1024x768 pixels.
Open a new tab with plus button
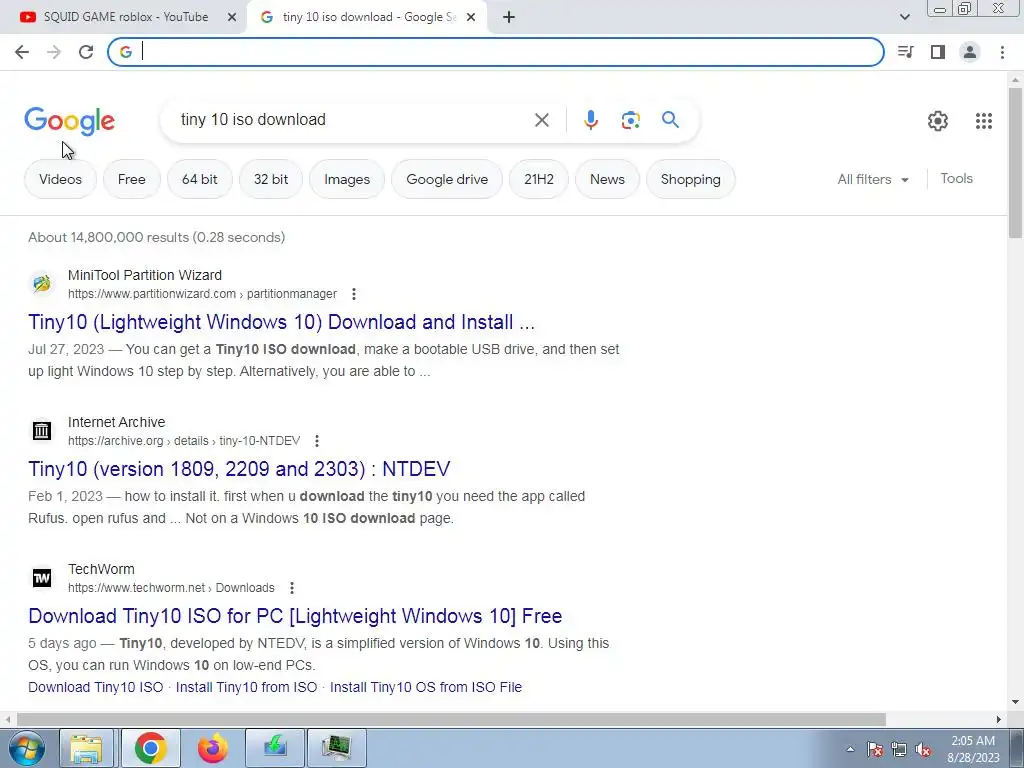click(x=509, y=18)
